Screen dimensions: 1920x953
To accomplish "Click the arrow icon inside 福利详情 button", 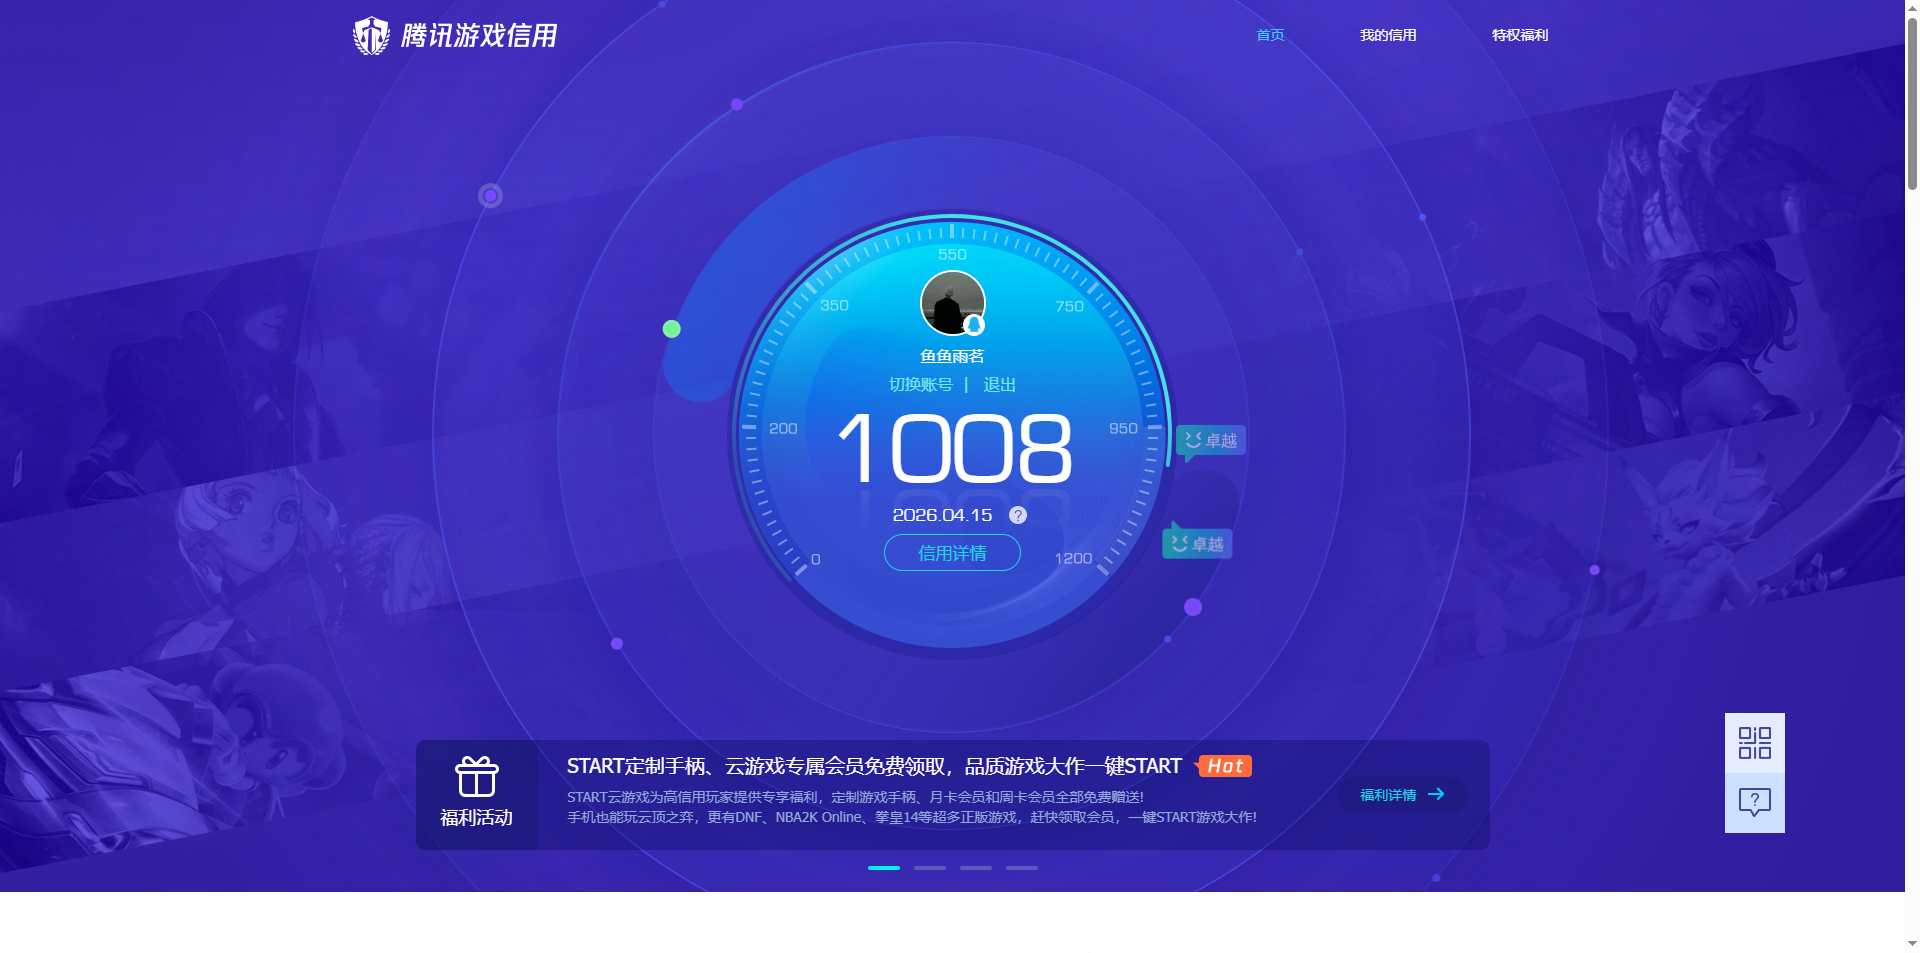I will 1437,794.
